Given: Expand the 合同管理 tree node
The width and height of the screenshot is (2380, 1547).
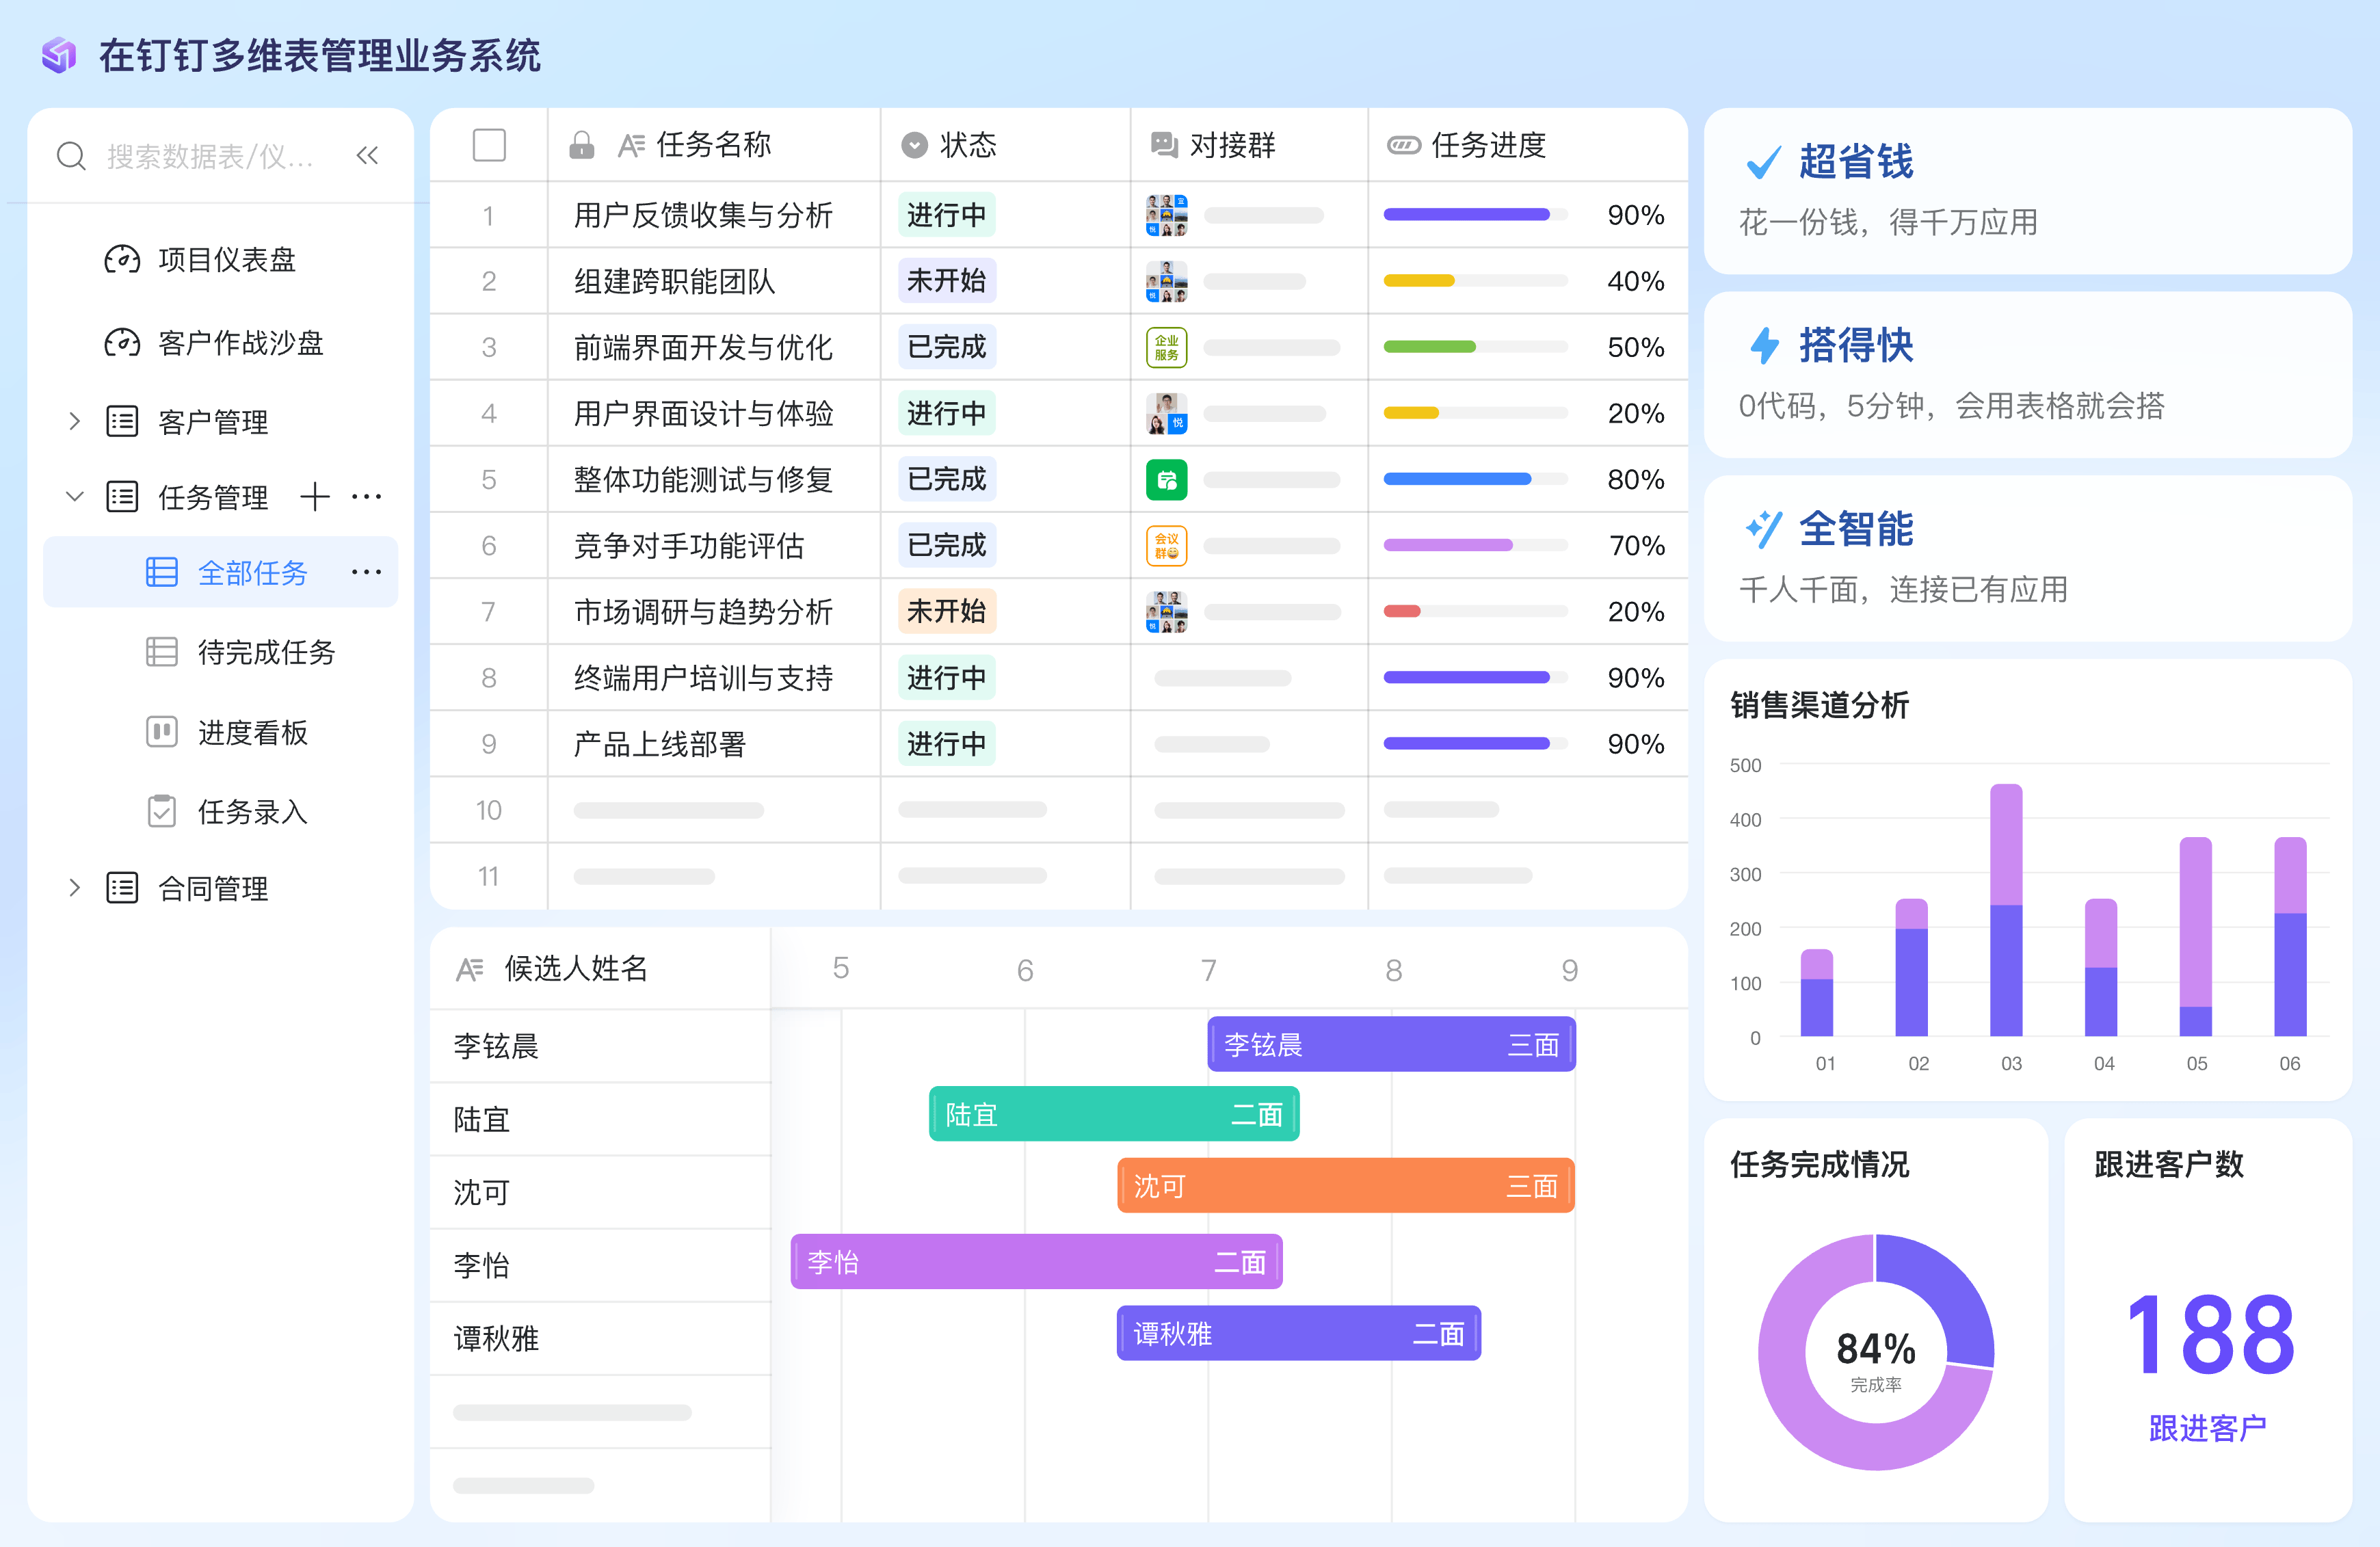Looking at the screenshot, I should (74, 888).
